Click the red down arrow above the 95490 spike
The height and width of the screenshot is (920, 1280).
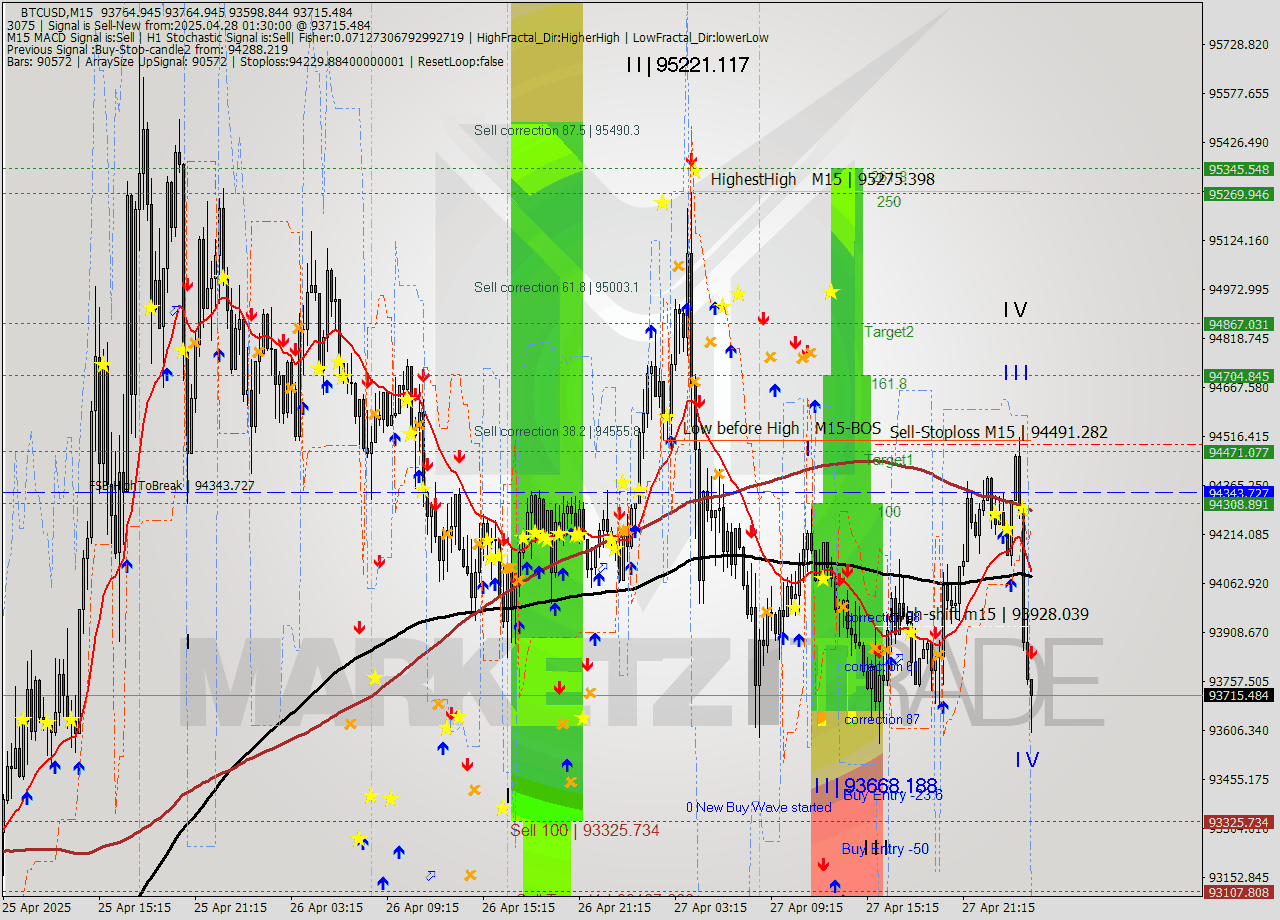click(x=690, y=158)
